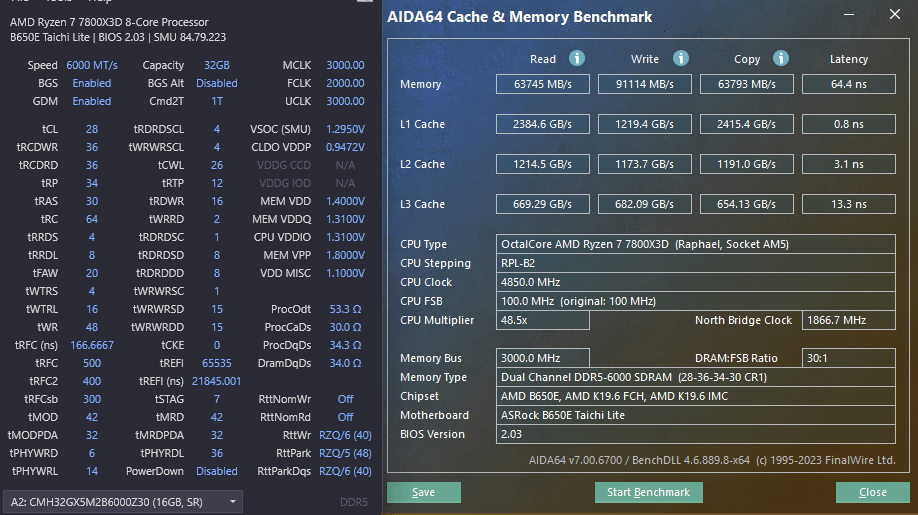Click the tREFI (ns) value 21845.001

pyautogui.click(x=217, y=381)
